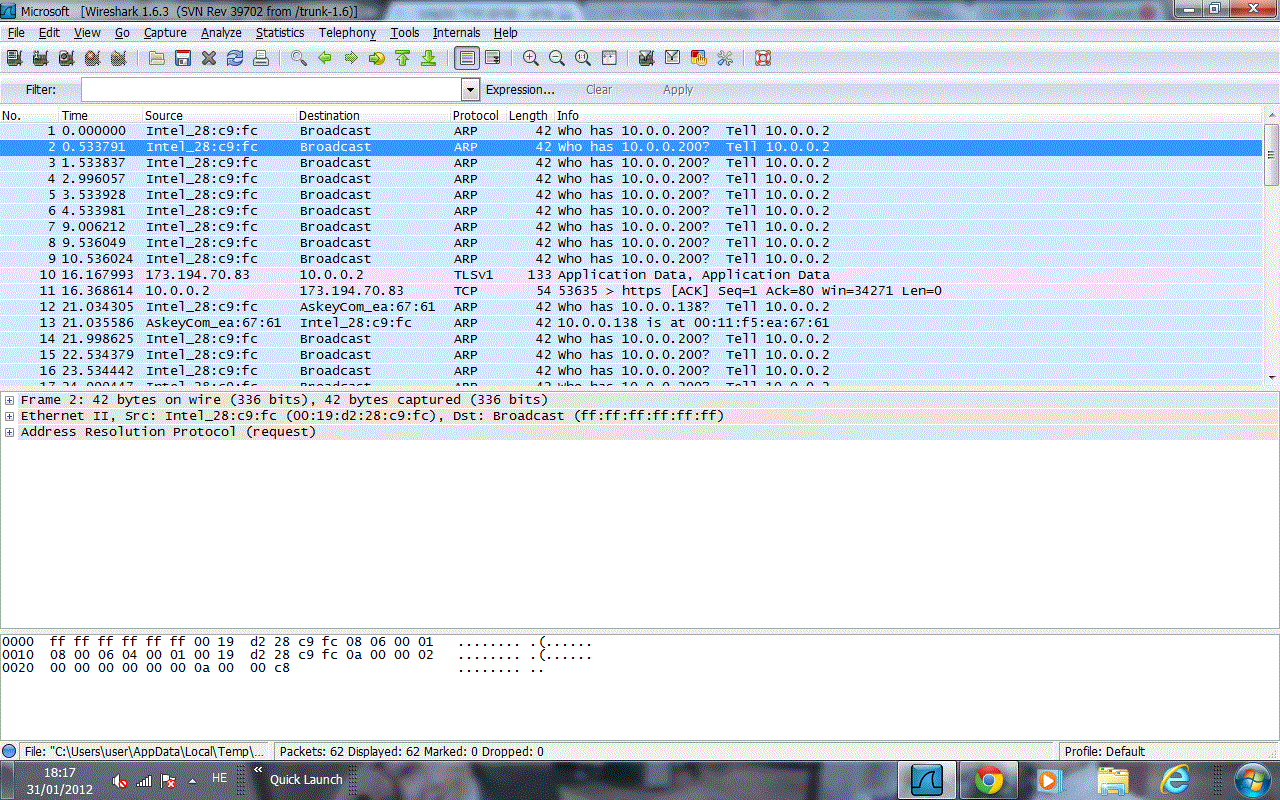Image resolution: width=1280 pixels, height=800 pixels.
Task: Toggle auto scroll in live capture
Action: pyautogui.click(x=493, y=58)
